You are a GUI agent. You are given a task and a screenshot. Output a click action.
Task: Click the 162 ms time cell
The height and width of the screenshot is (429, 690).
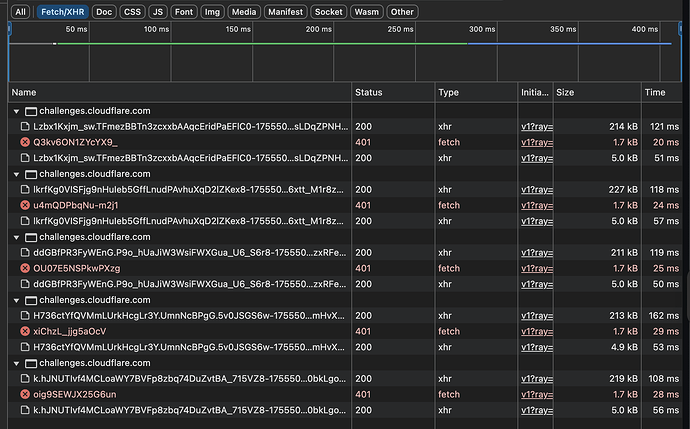(664, 315)
